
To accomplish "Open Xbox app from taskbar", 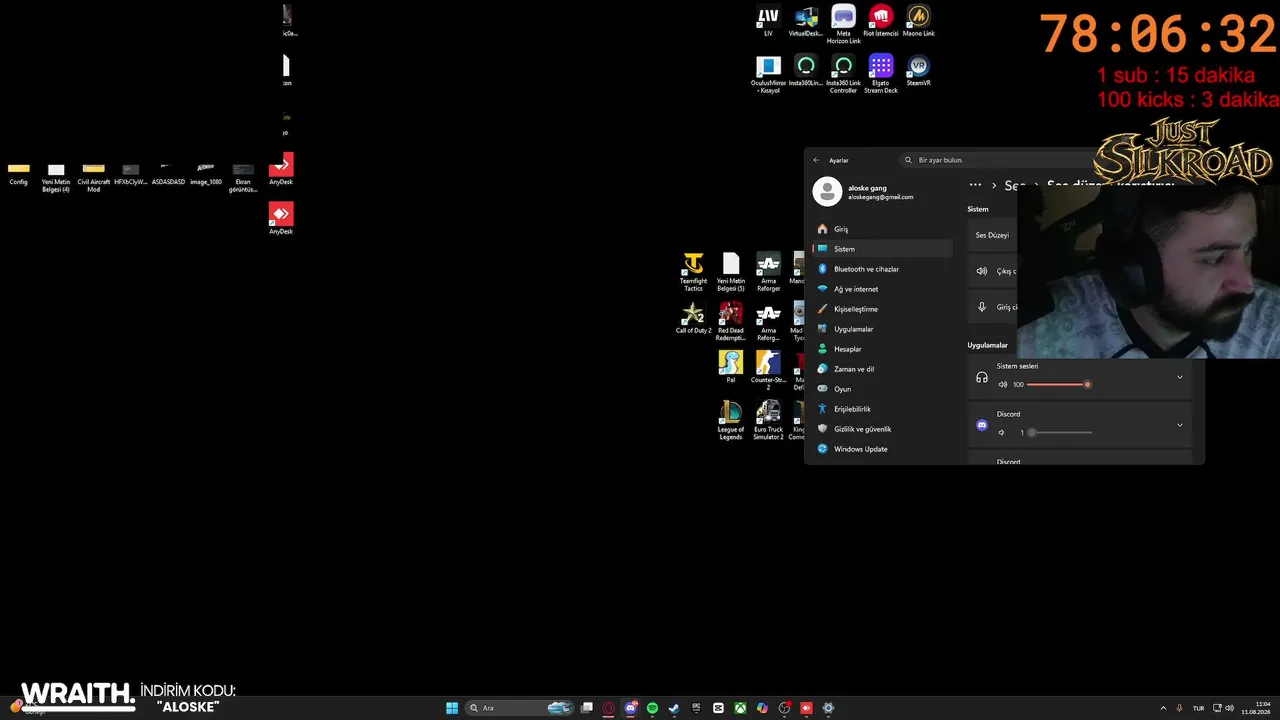I will (740, 708).
